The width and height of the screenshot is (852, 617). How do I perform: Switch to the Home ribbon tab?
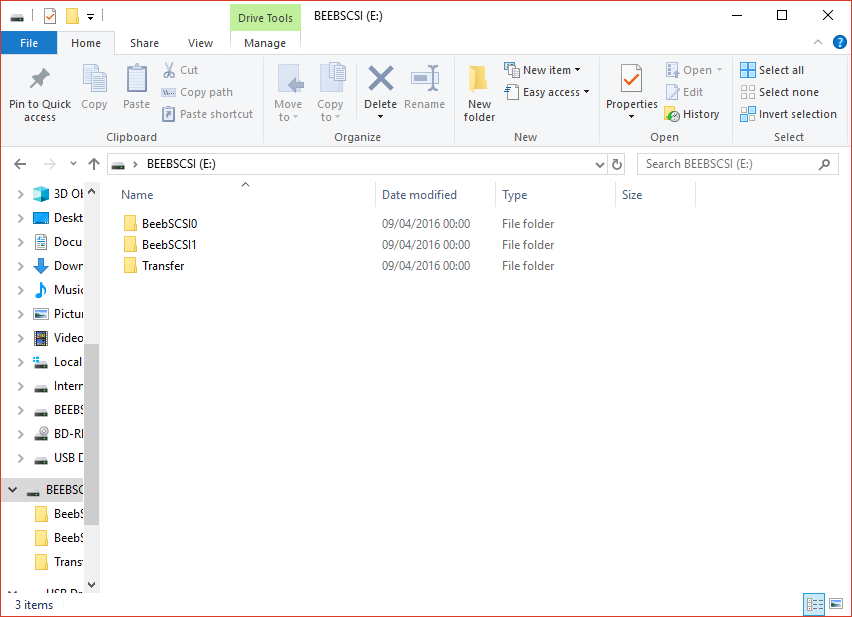[86, 43]
